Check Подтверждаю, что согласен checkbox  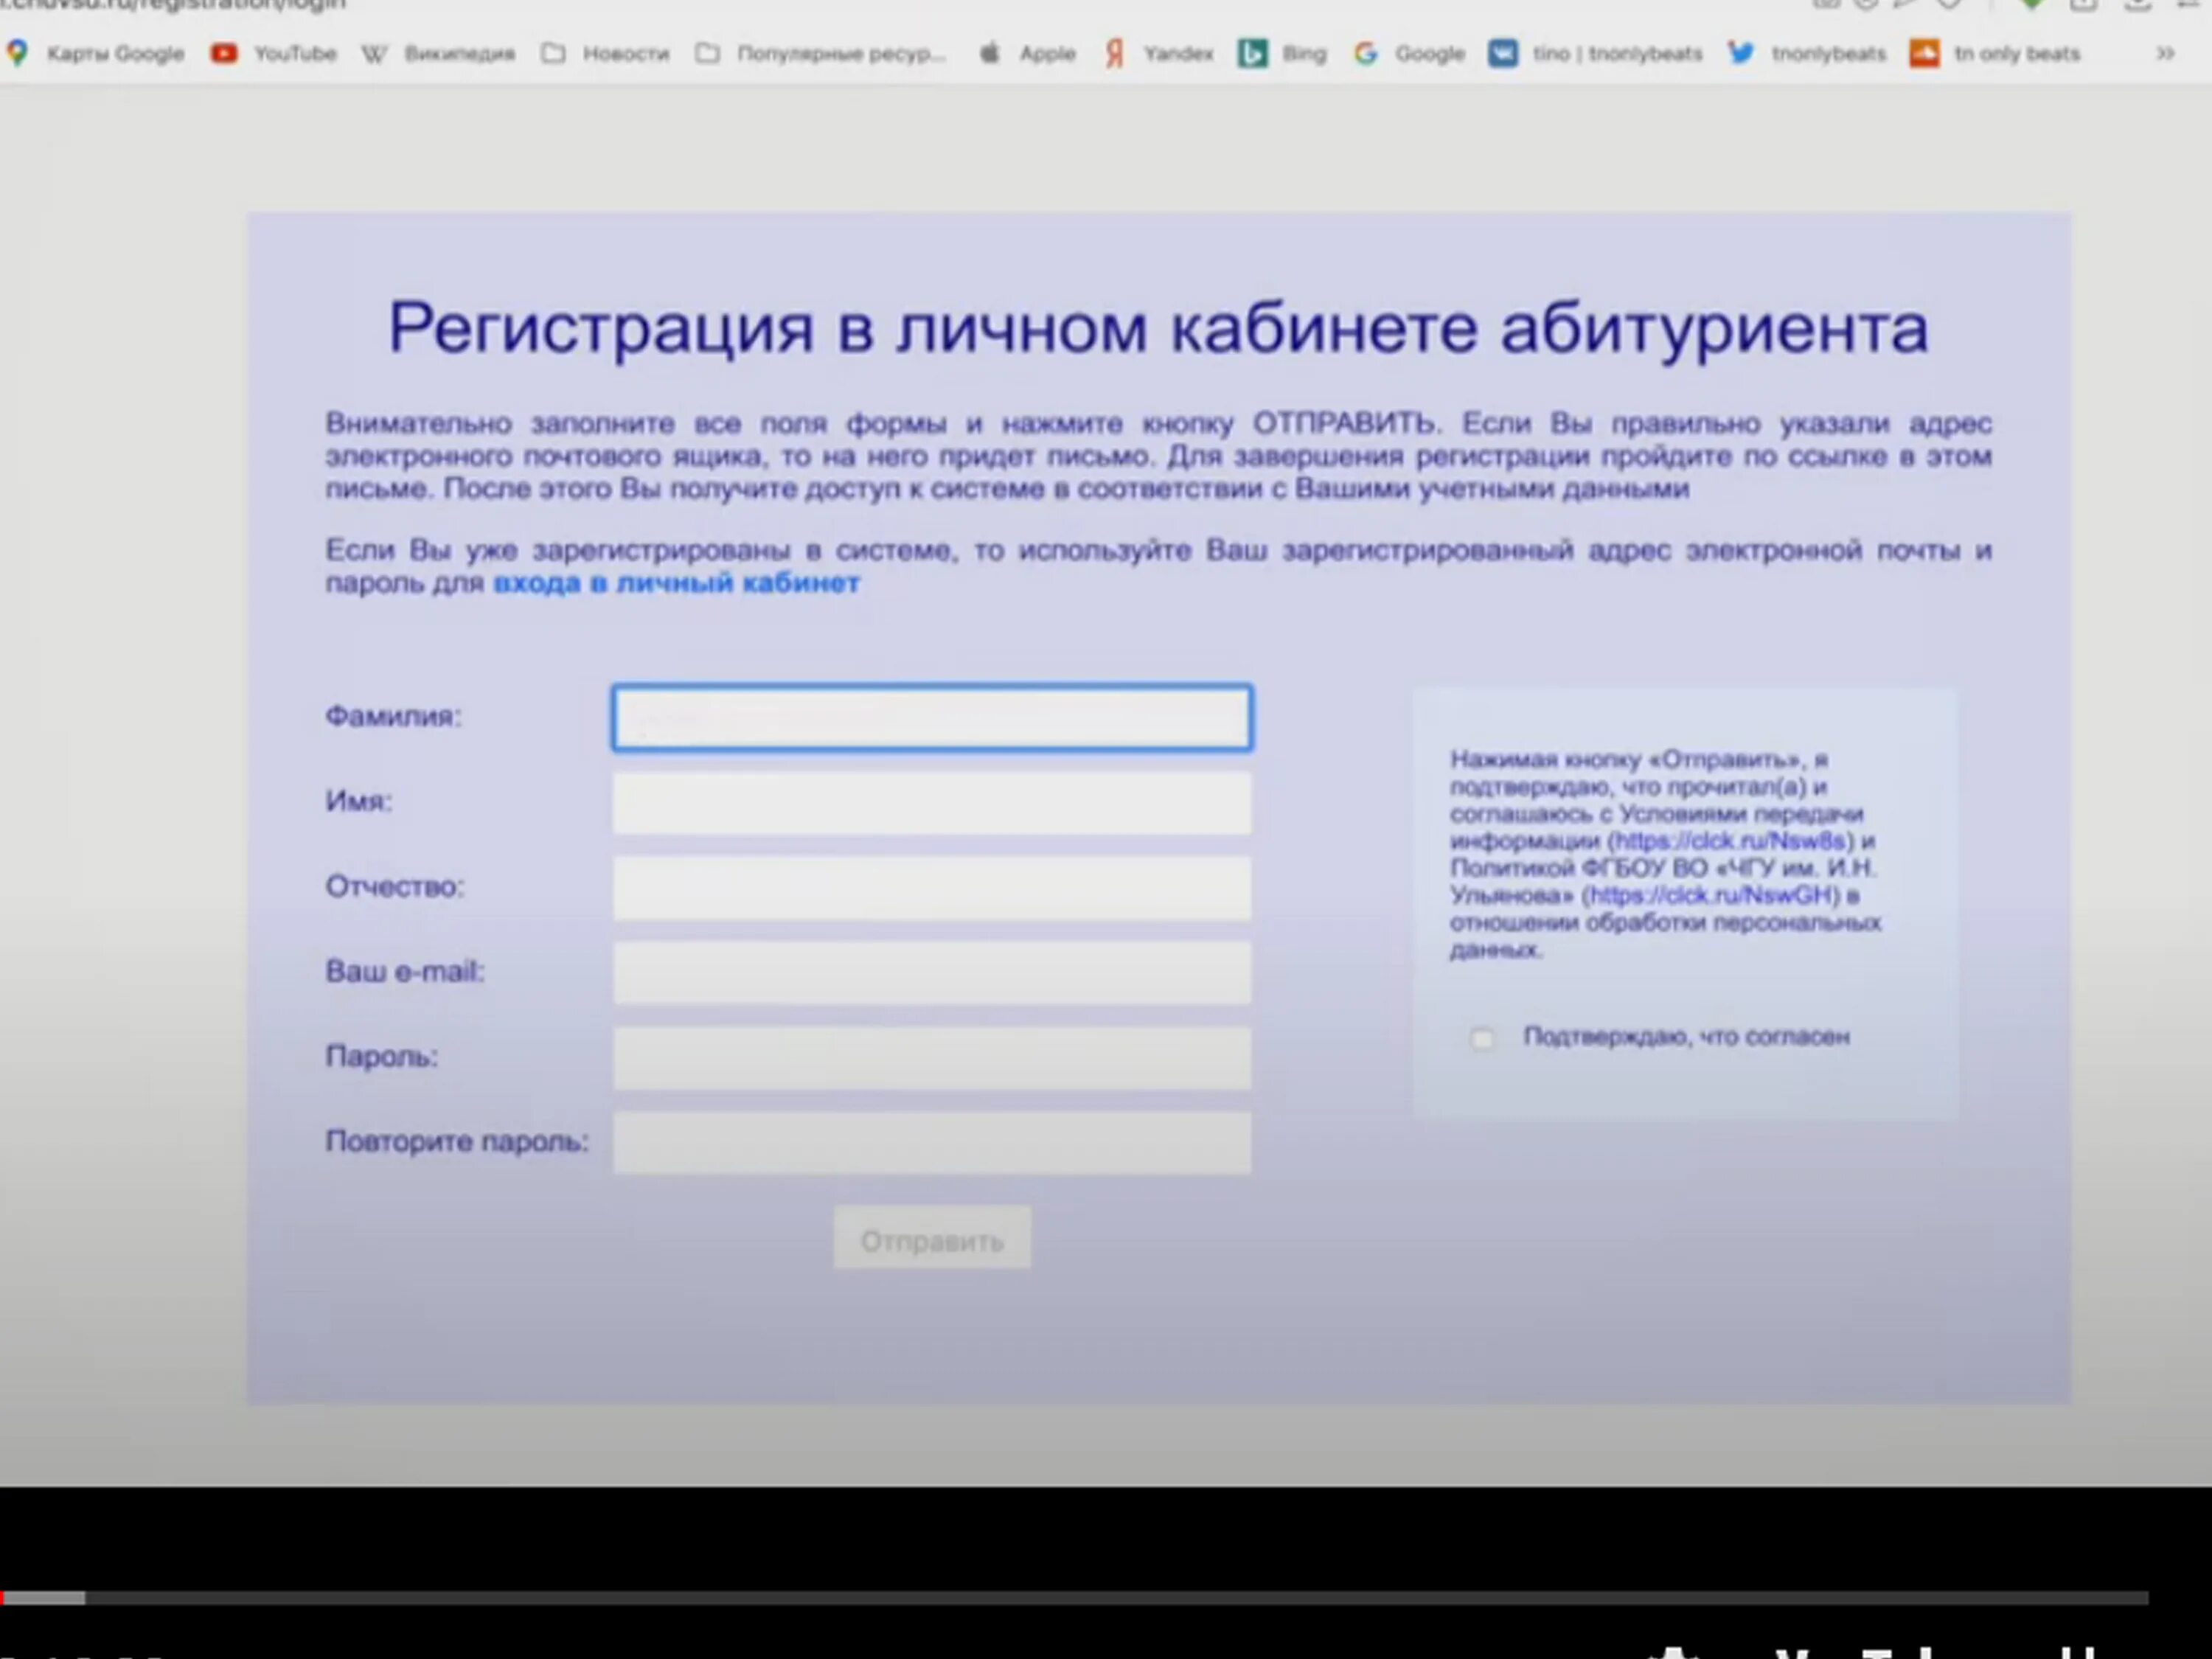1482,1038
